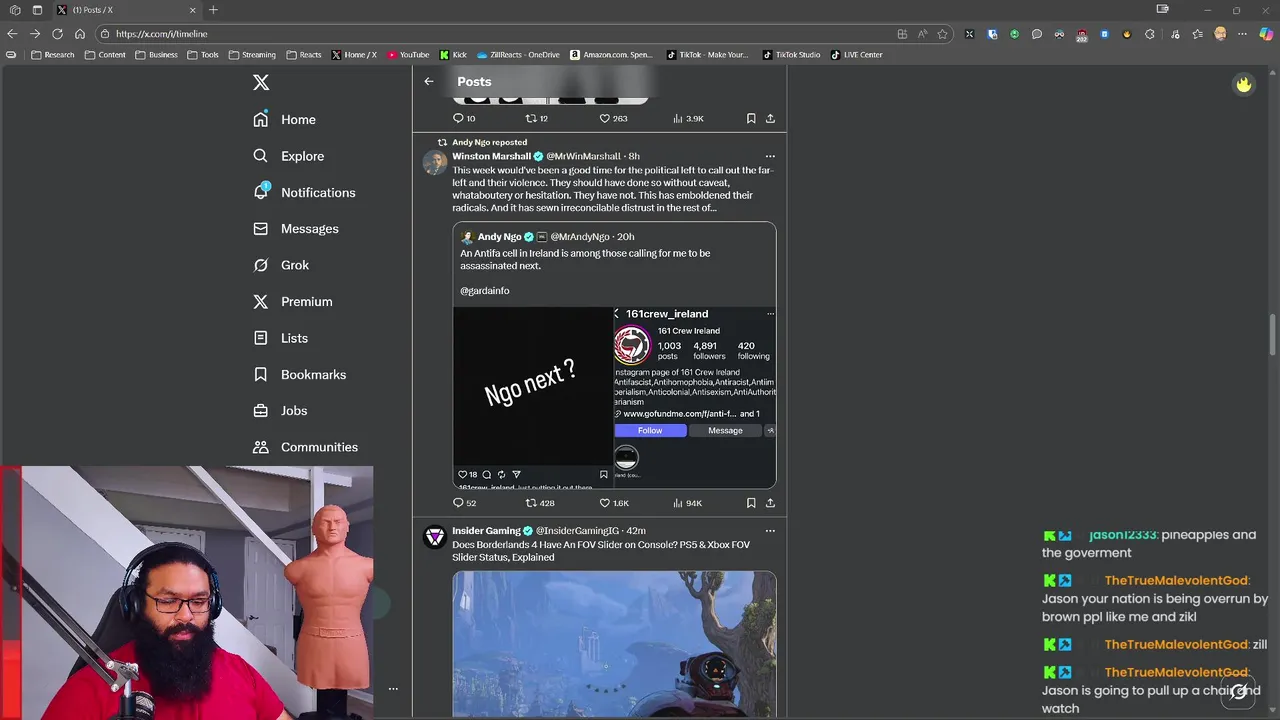Expand the Content bookmarks folder
1280x720 pixels.
pos(105,55)
